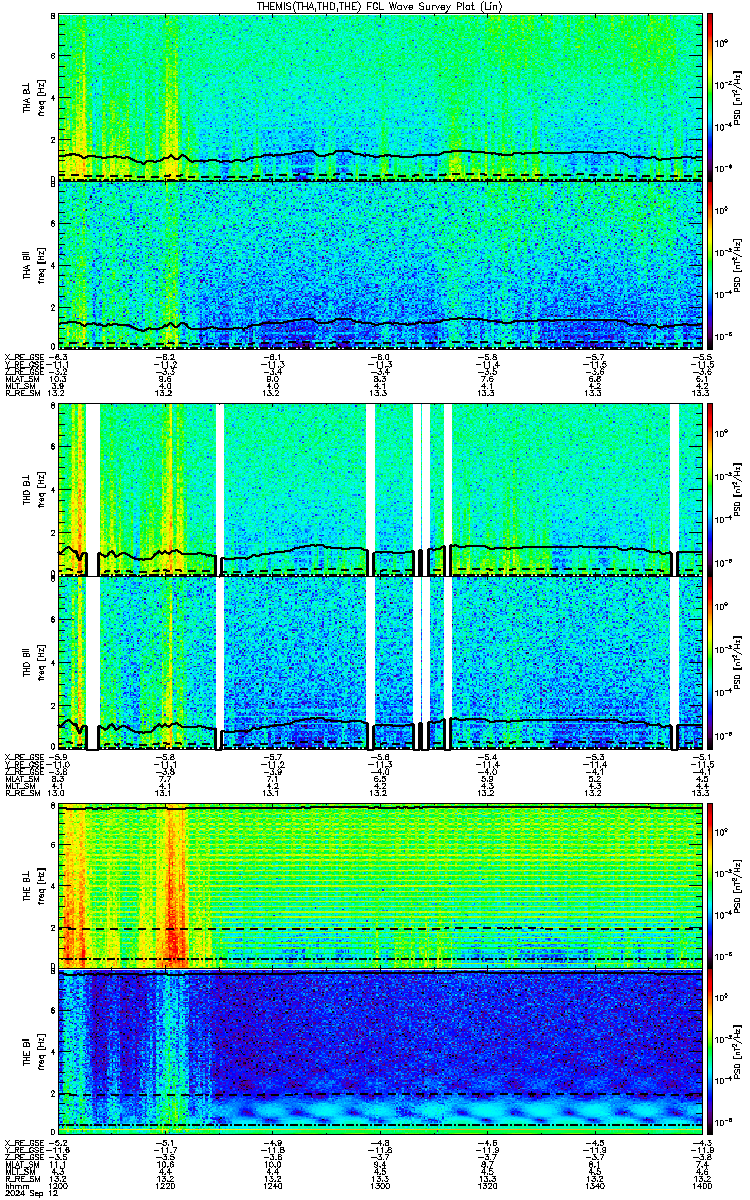This screenshot has width=750, height=1200.
Task: Select the 'THE B⊥' axis label
Action: point(29,886)
